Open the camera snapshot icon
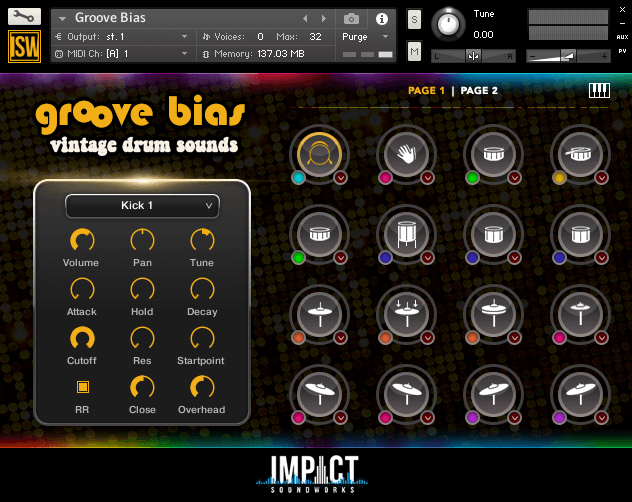Image resolution: width=632 pixels, height=502 pixels. coord(351,19)
